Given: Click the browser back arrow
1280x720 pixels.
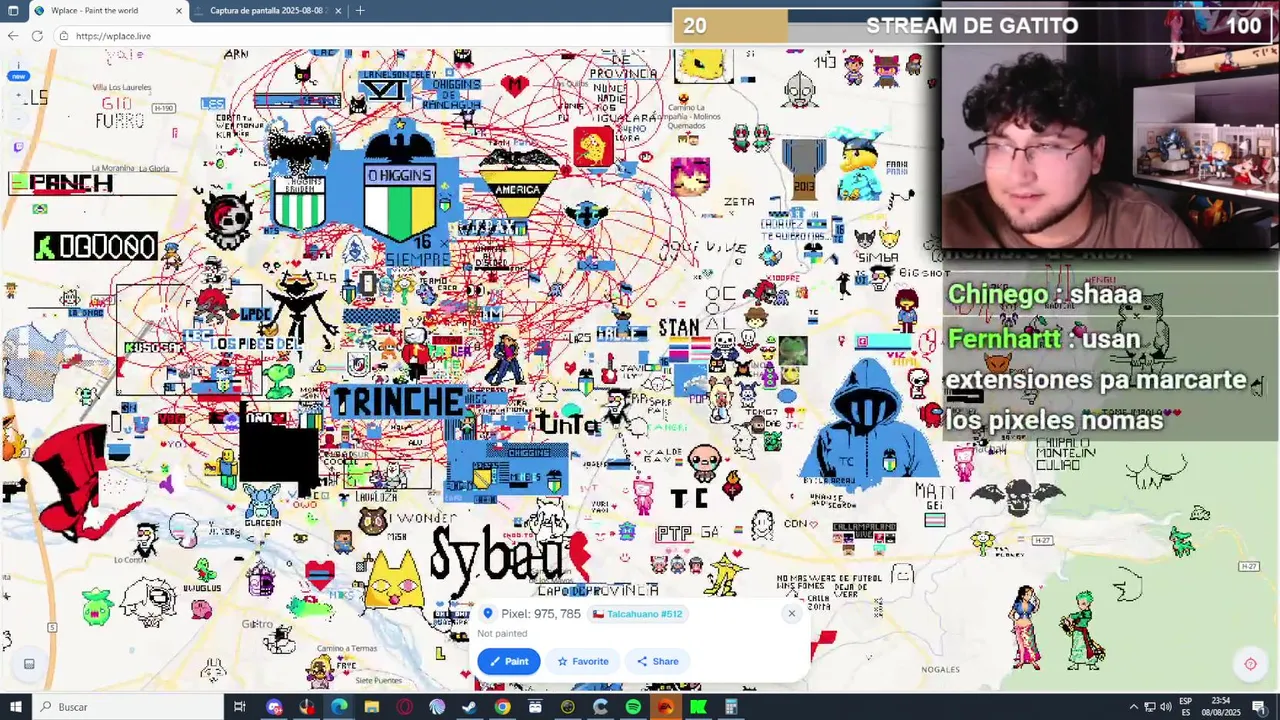Looking at the screenshot, I should tap(13, 36).
